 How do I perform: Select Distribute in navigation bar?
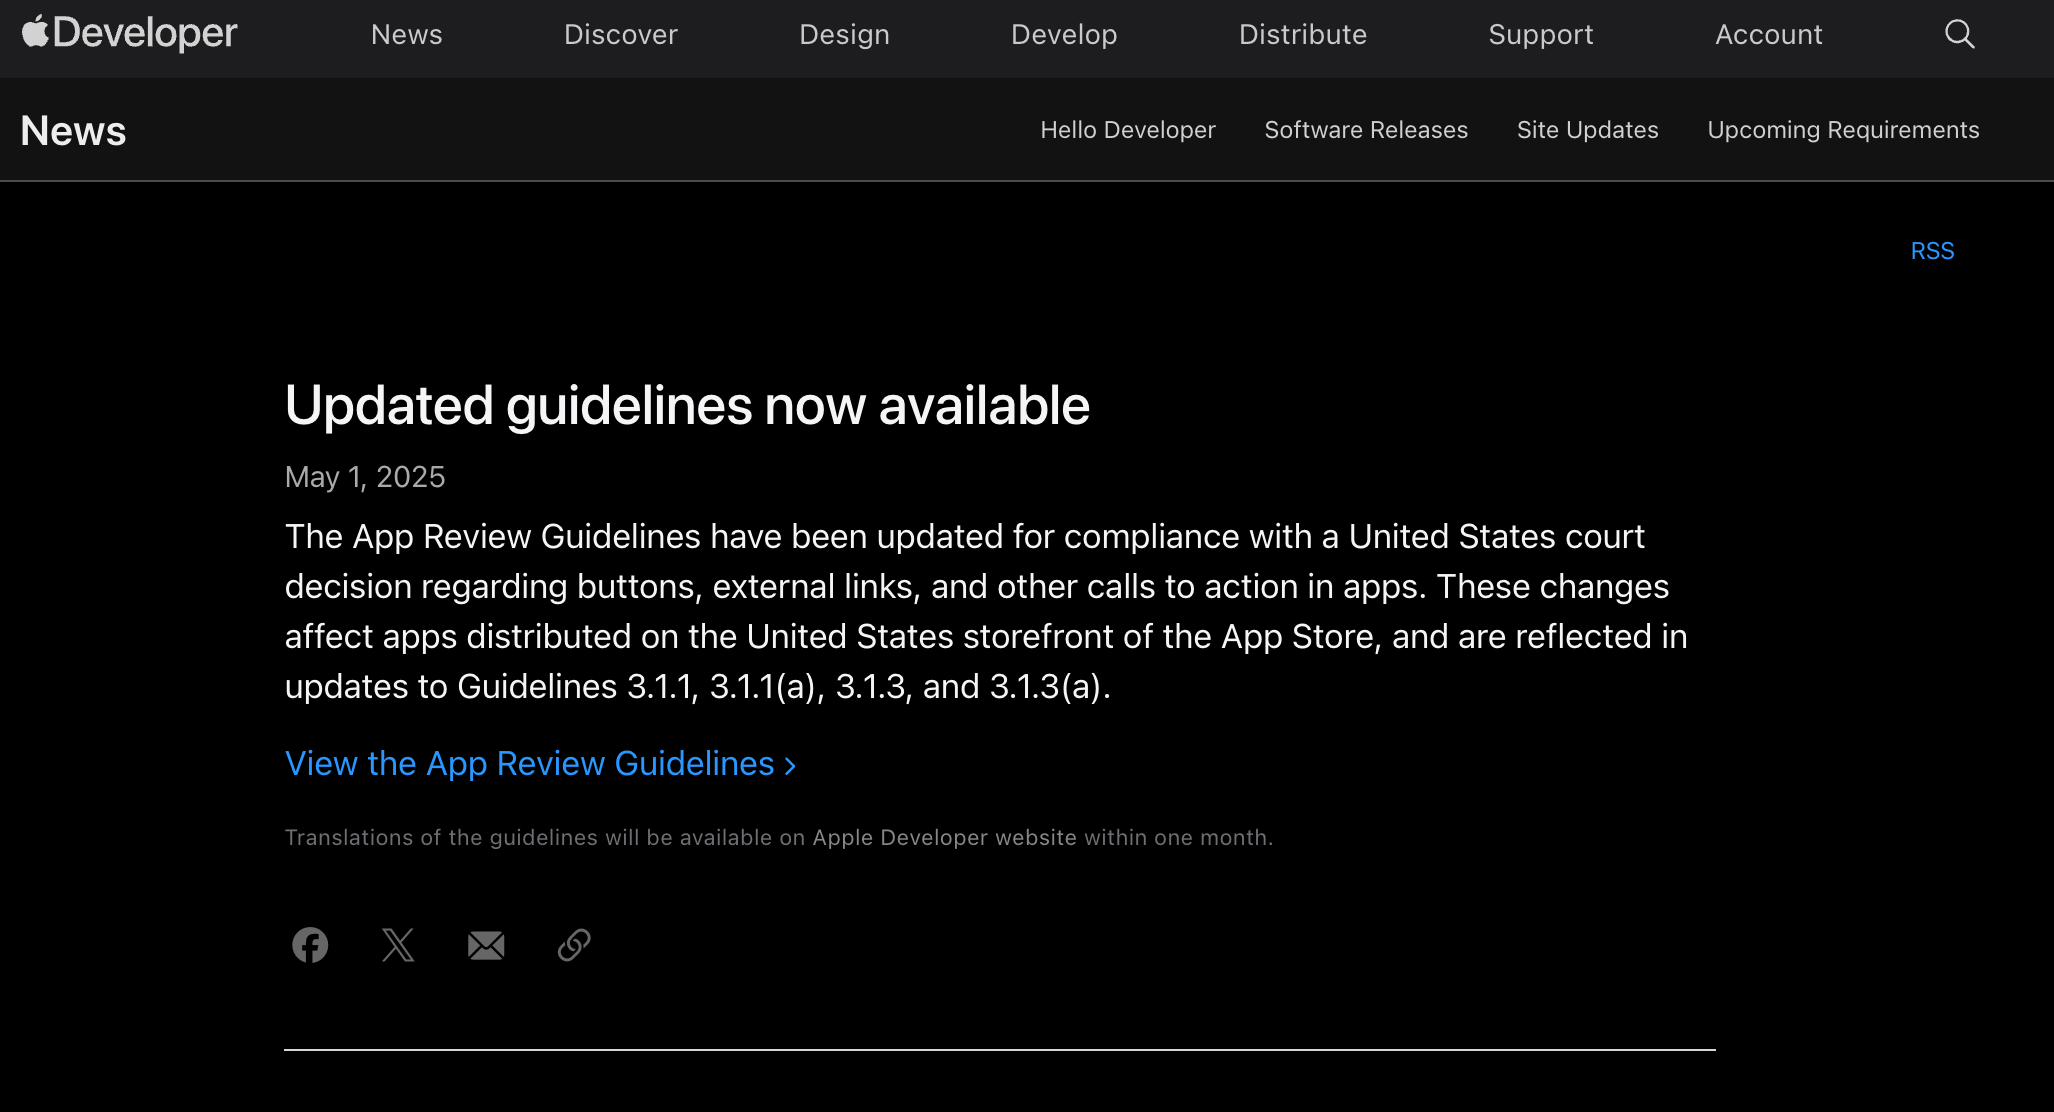1302,34
